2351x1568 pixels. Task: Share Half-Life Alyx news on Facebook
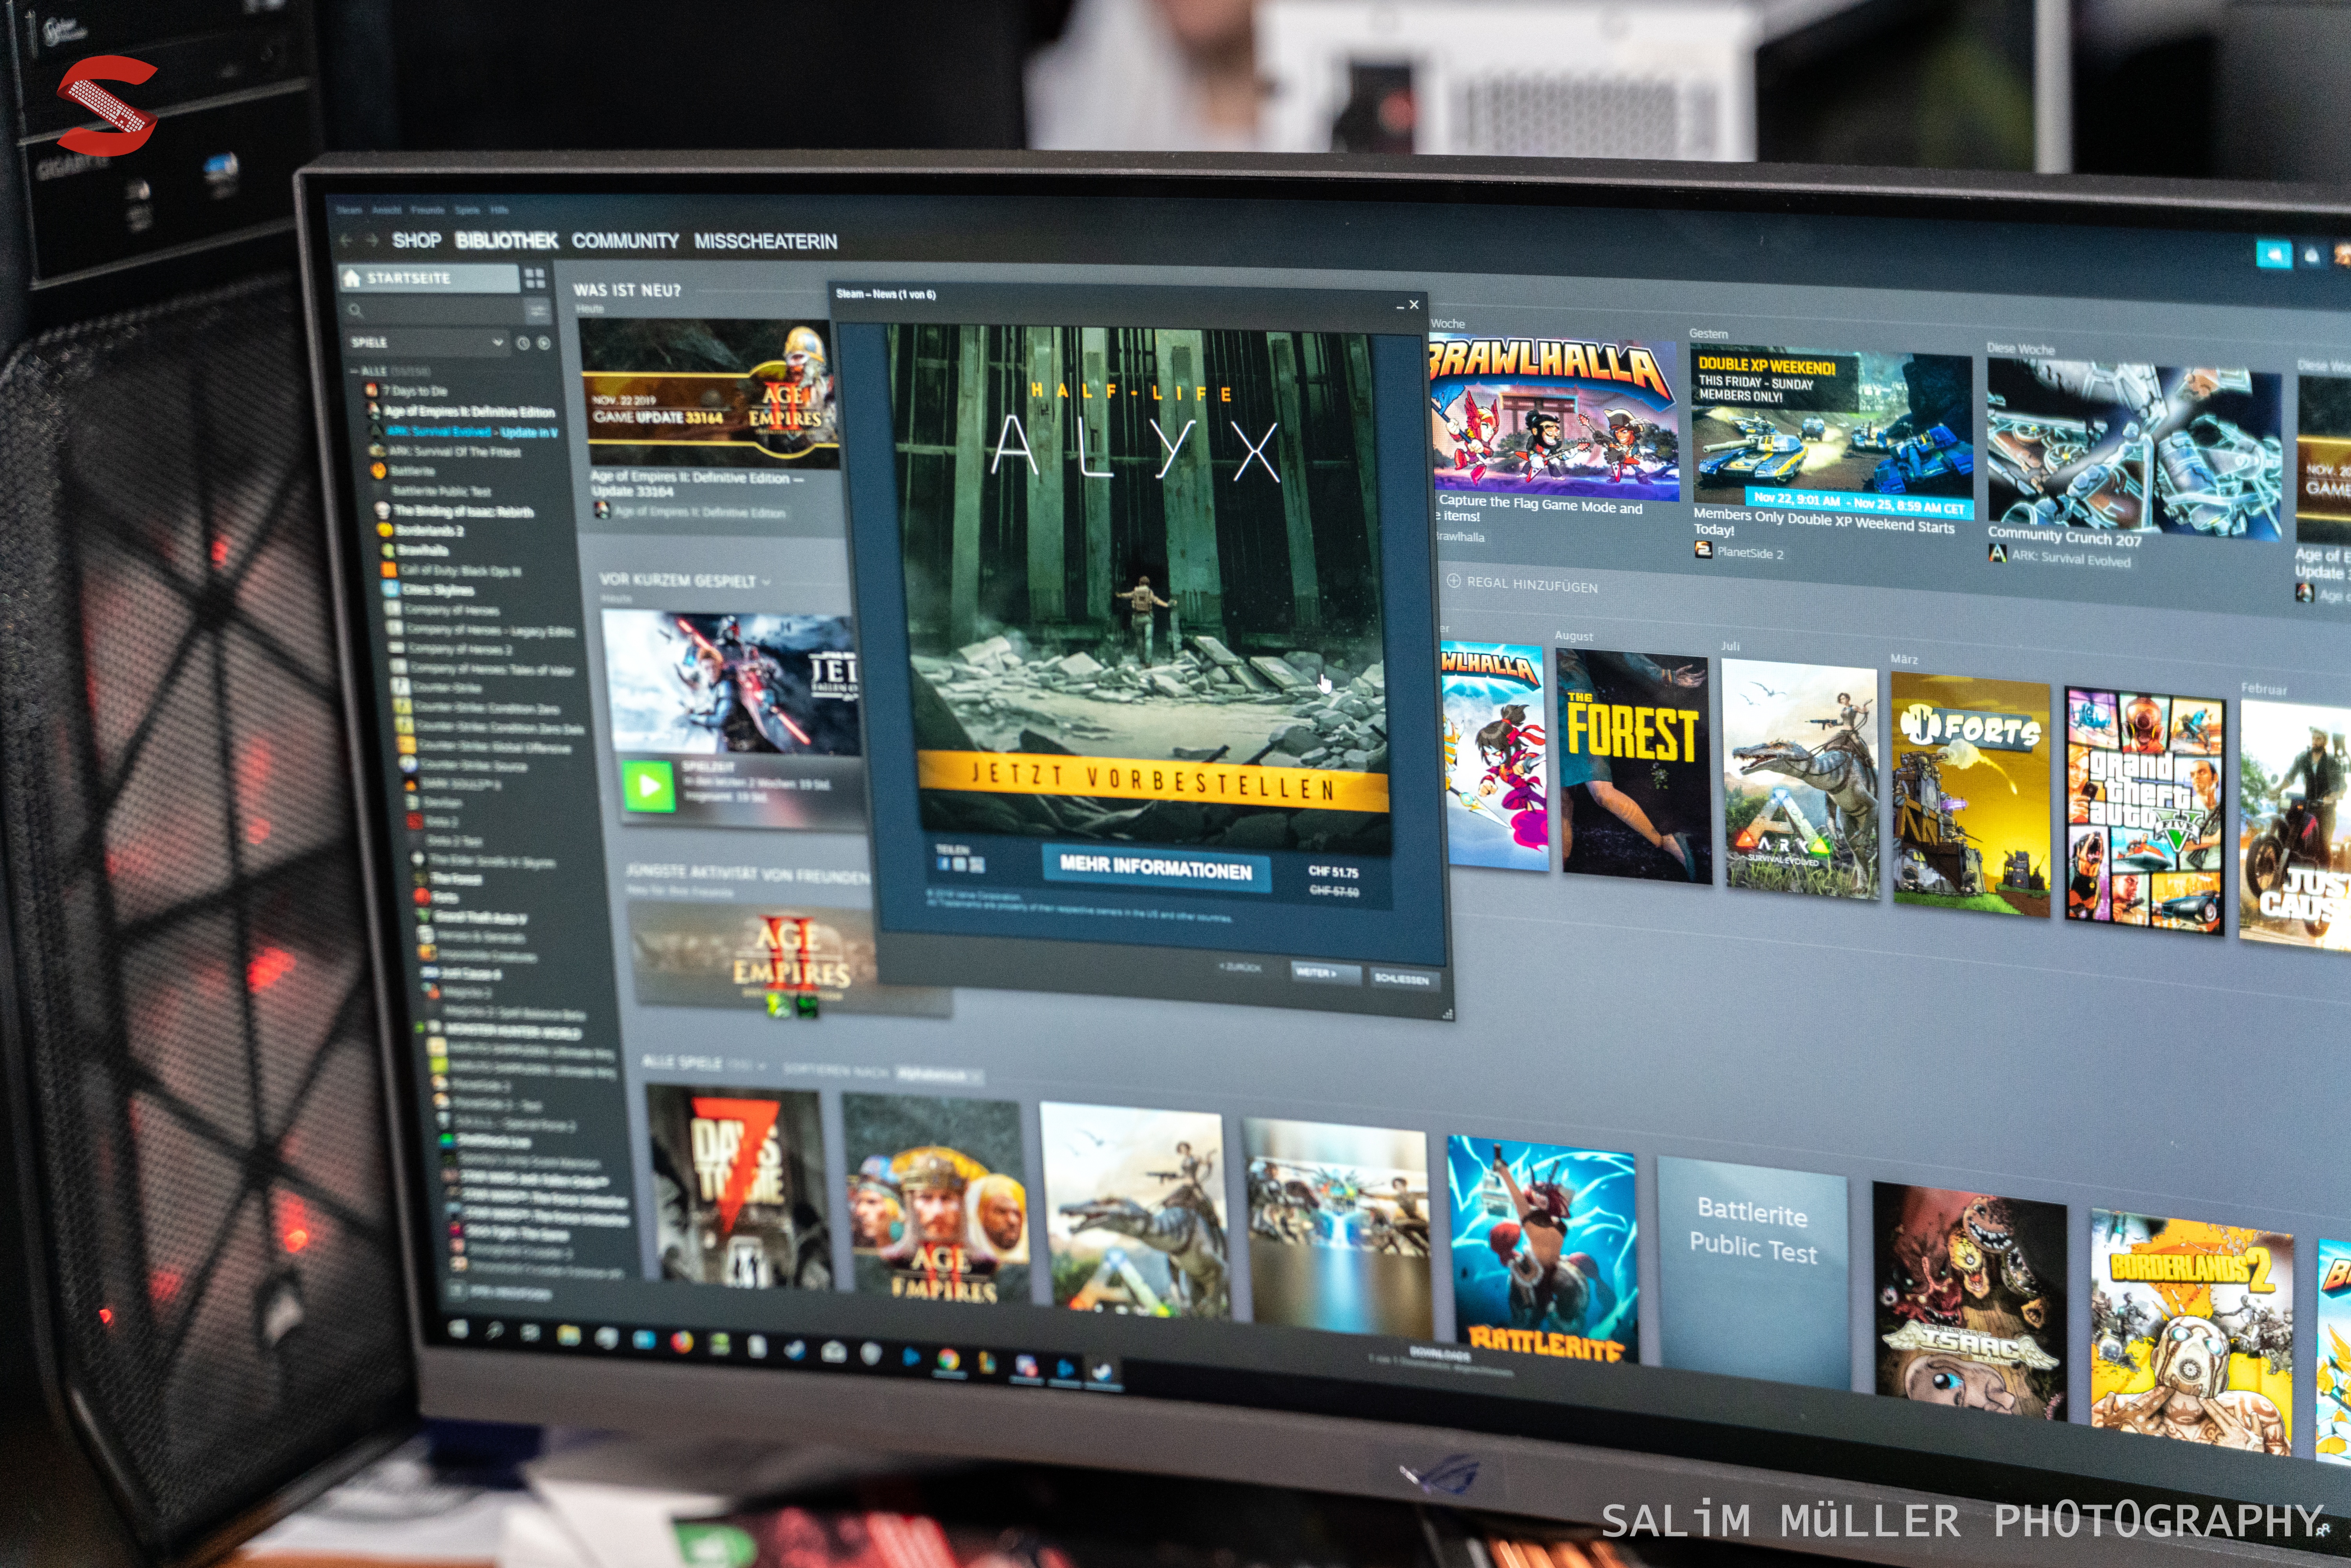943,863
